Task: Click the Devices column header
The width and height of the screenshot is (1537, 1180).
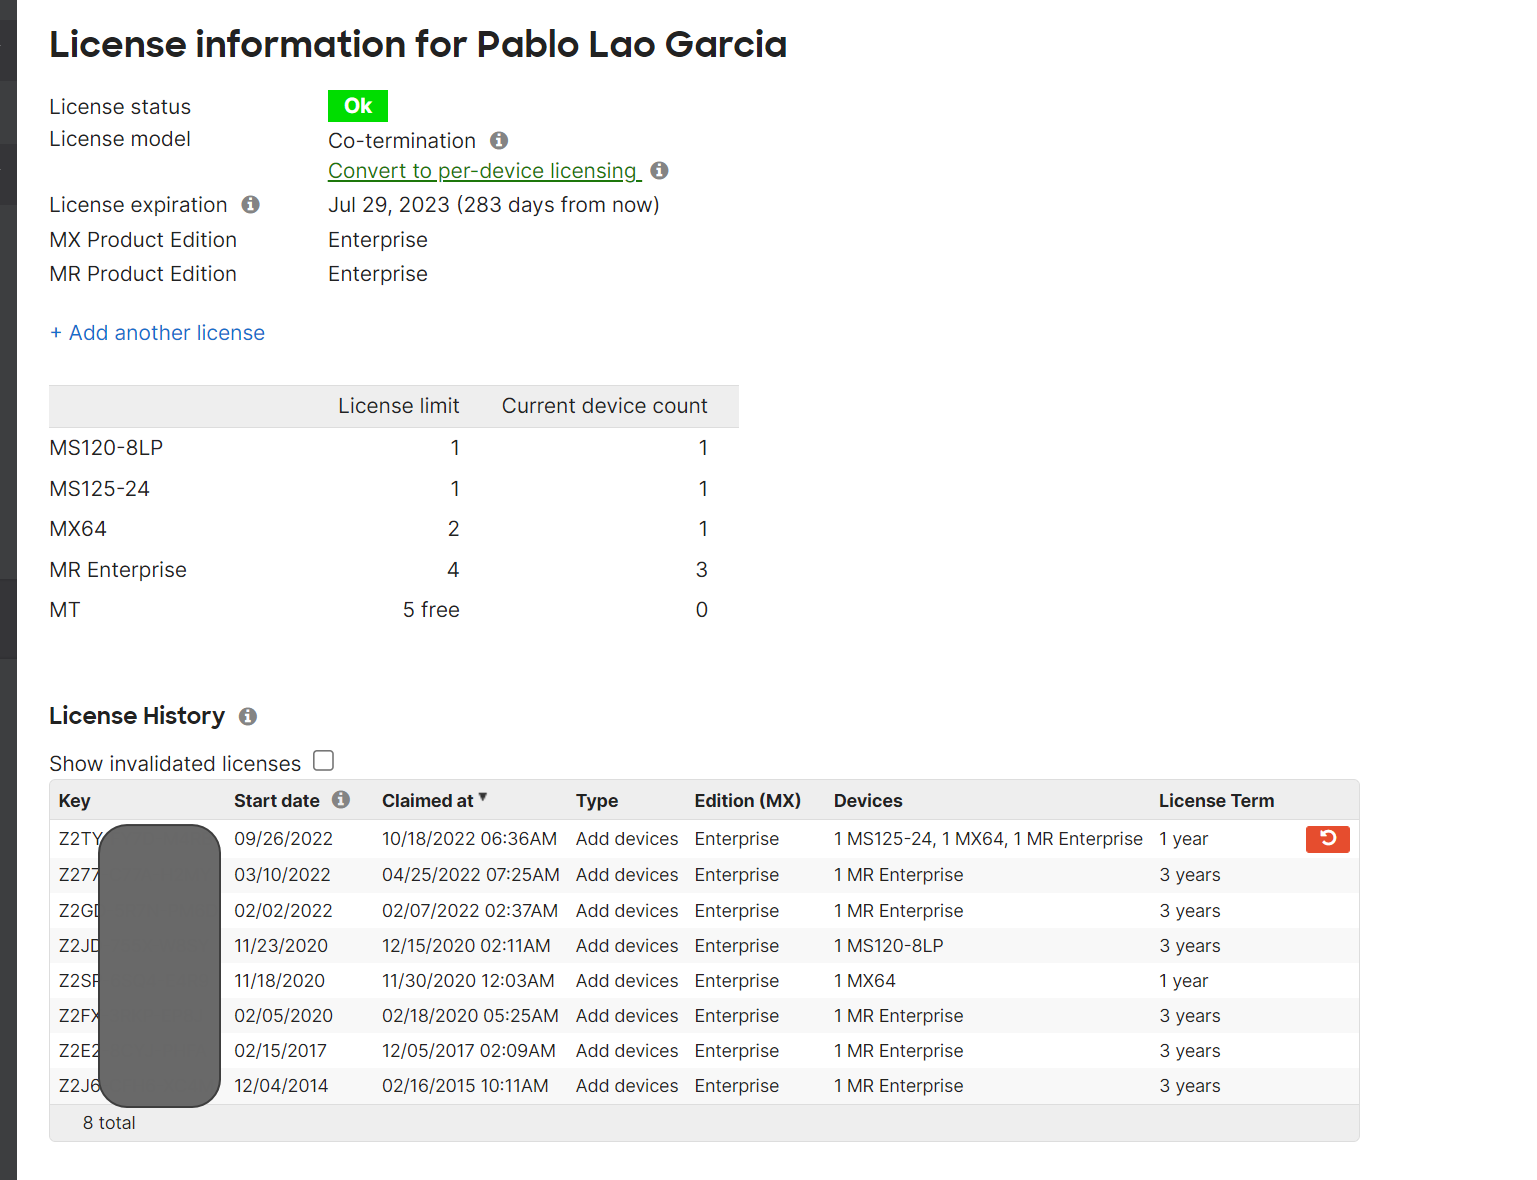Action: pos(868,801)
